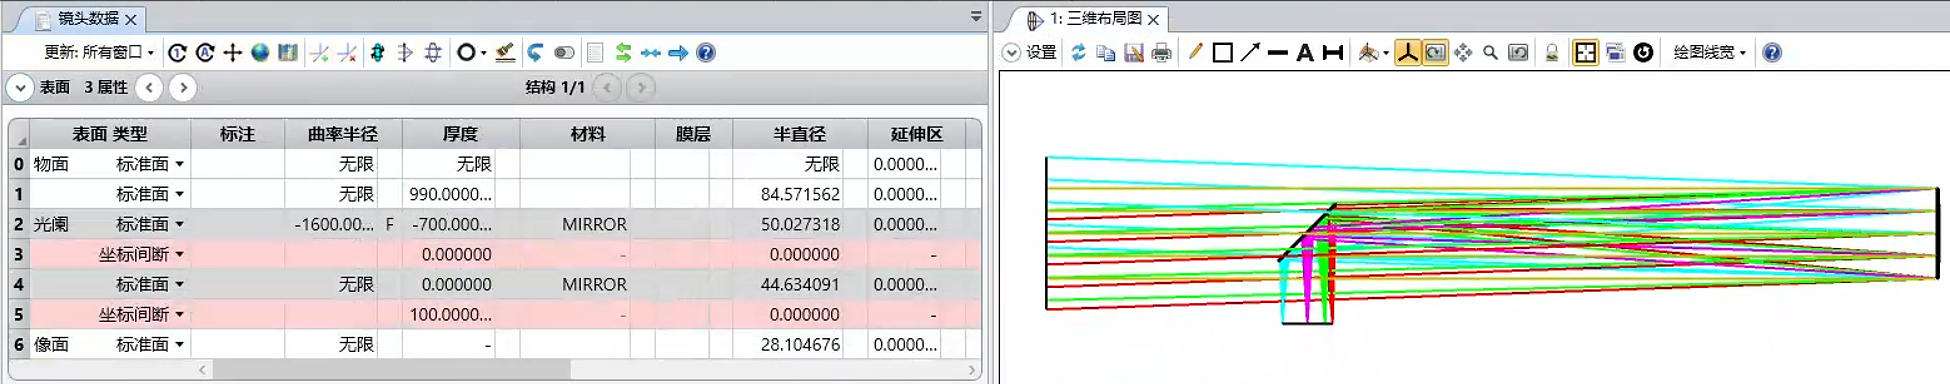1950x384 pixels.
Task: Open surface type dropdown for 光阑 row 2
Action: 180,224
